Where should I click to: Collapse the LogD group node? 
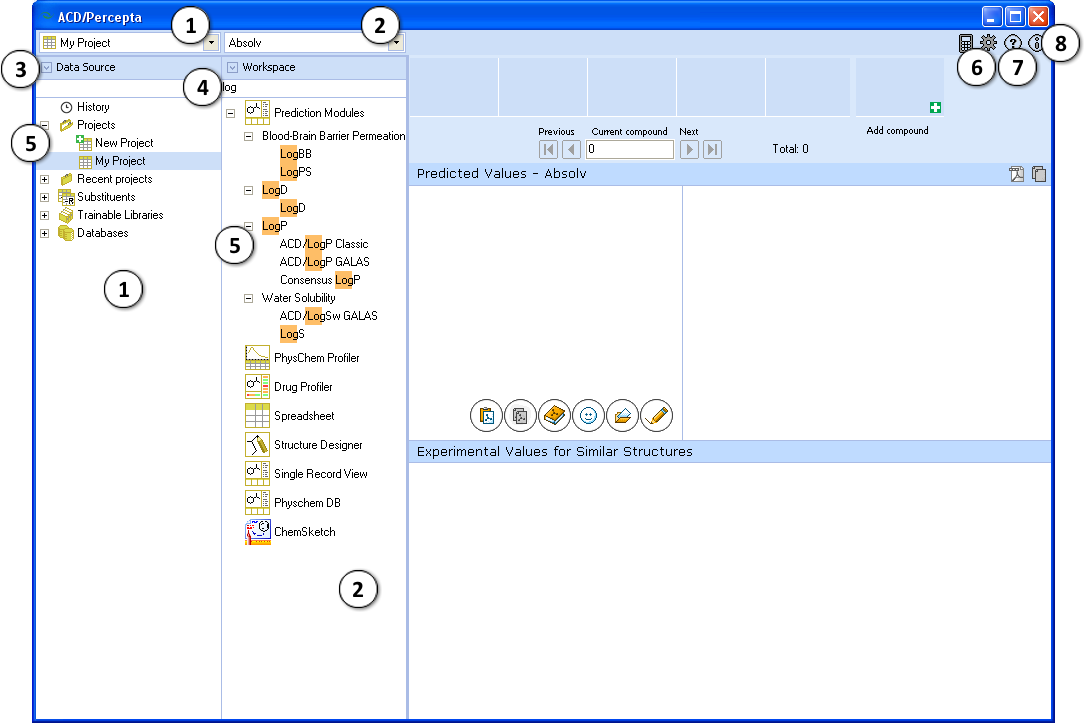point(249,190)
